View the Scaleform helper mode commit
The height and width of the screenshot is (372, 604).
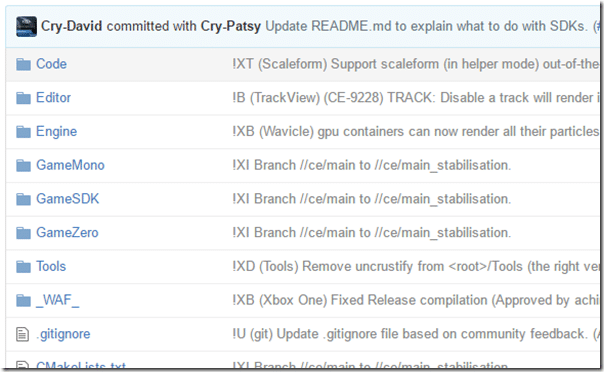pyautogui.click(x=415, y=64)
